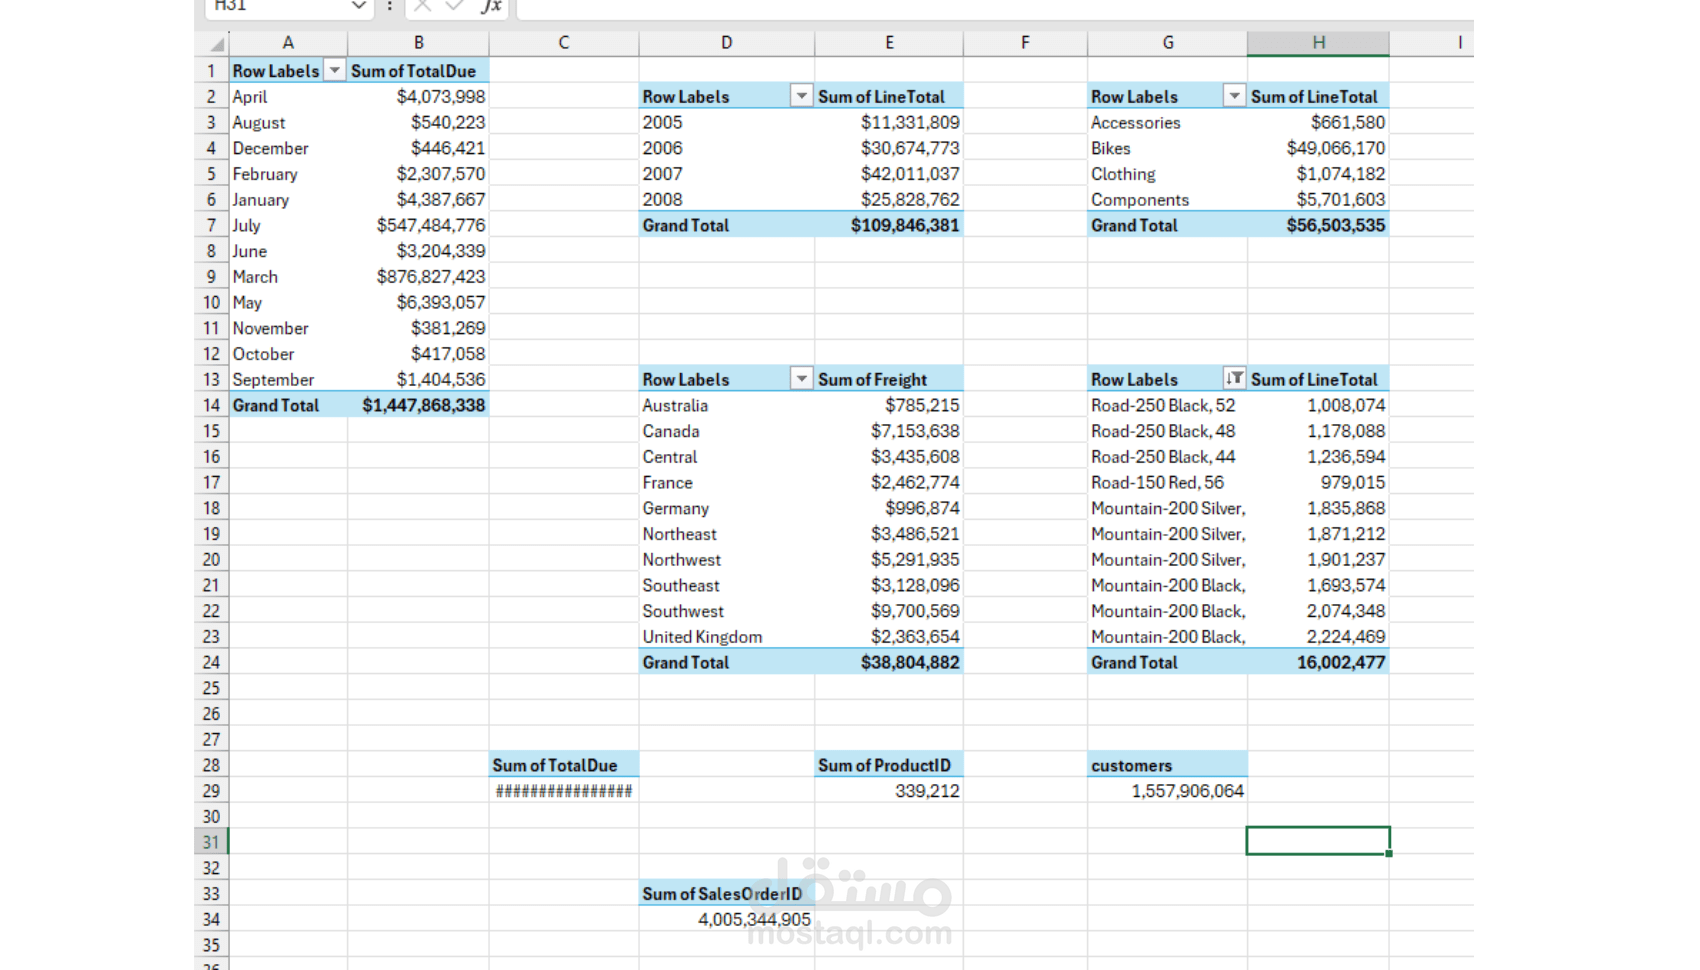
Task: Select the April cell
Action: click(288, 97)
